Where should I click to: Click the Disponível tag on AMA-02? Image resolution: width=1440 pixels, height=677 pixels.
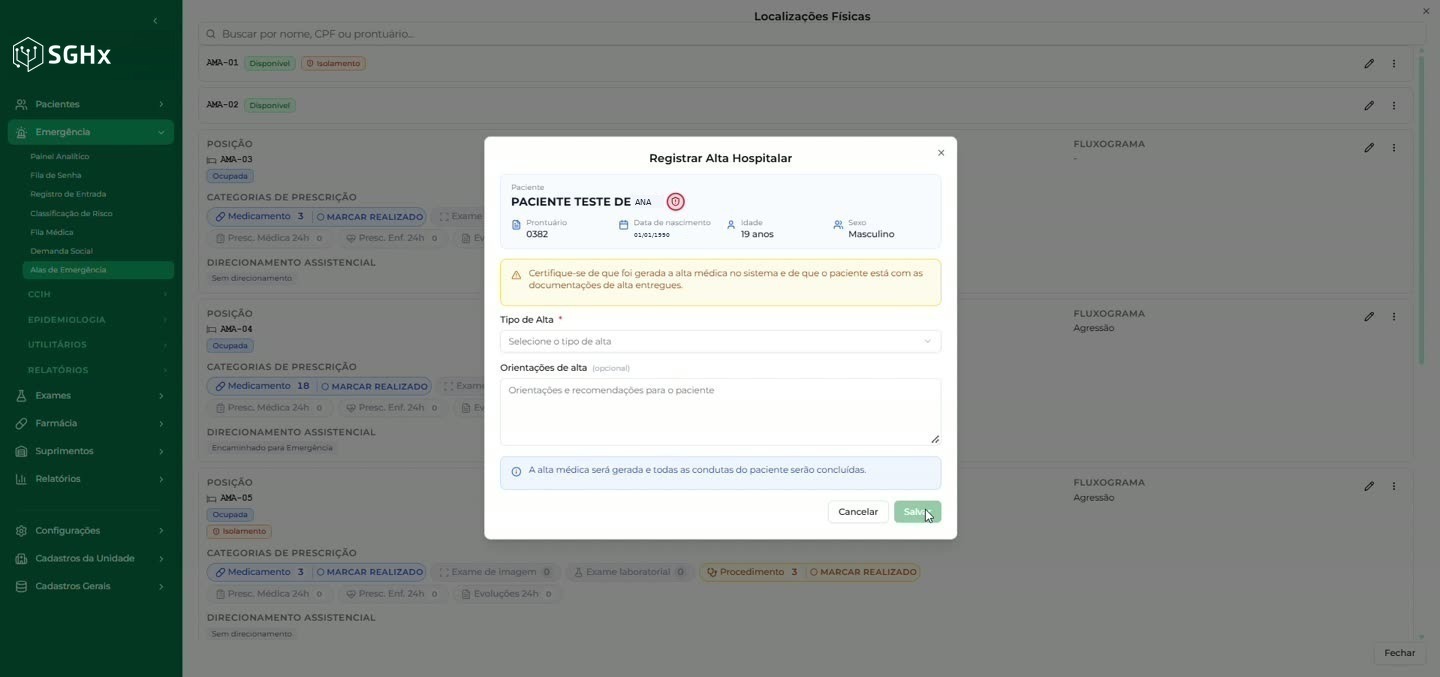click(270, 105)
